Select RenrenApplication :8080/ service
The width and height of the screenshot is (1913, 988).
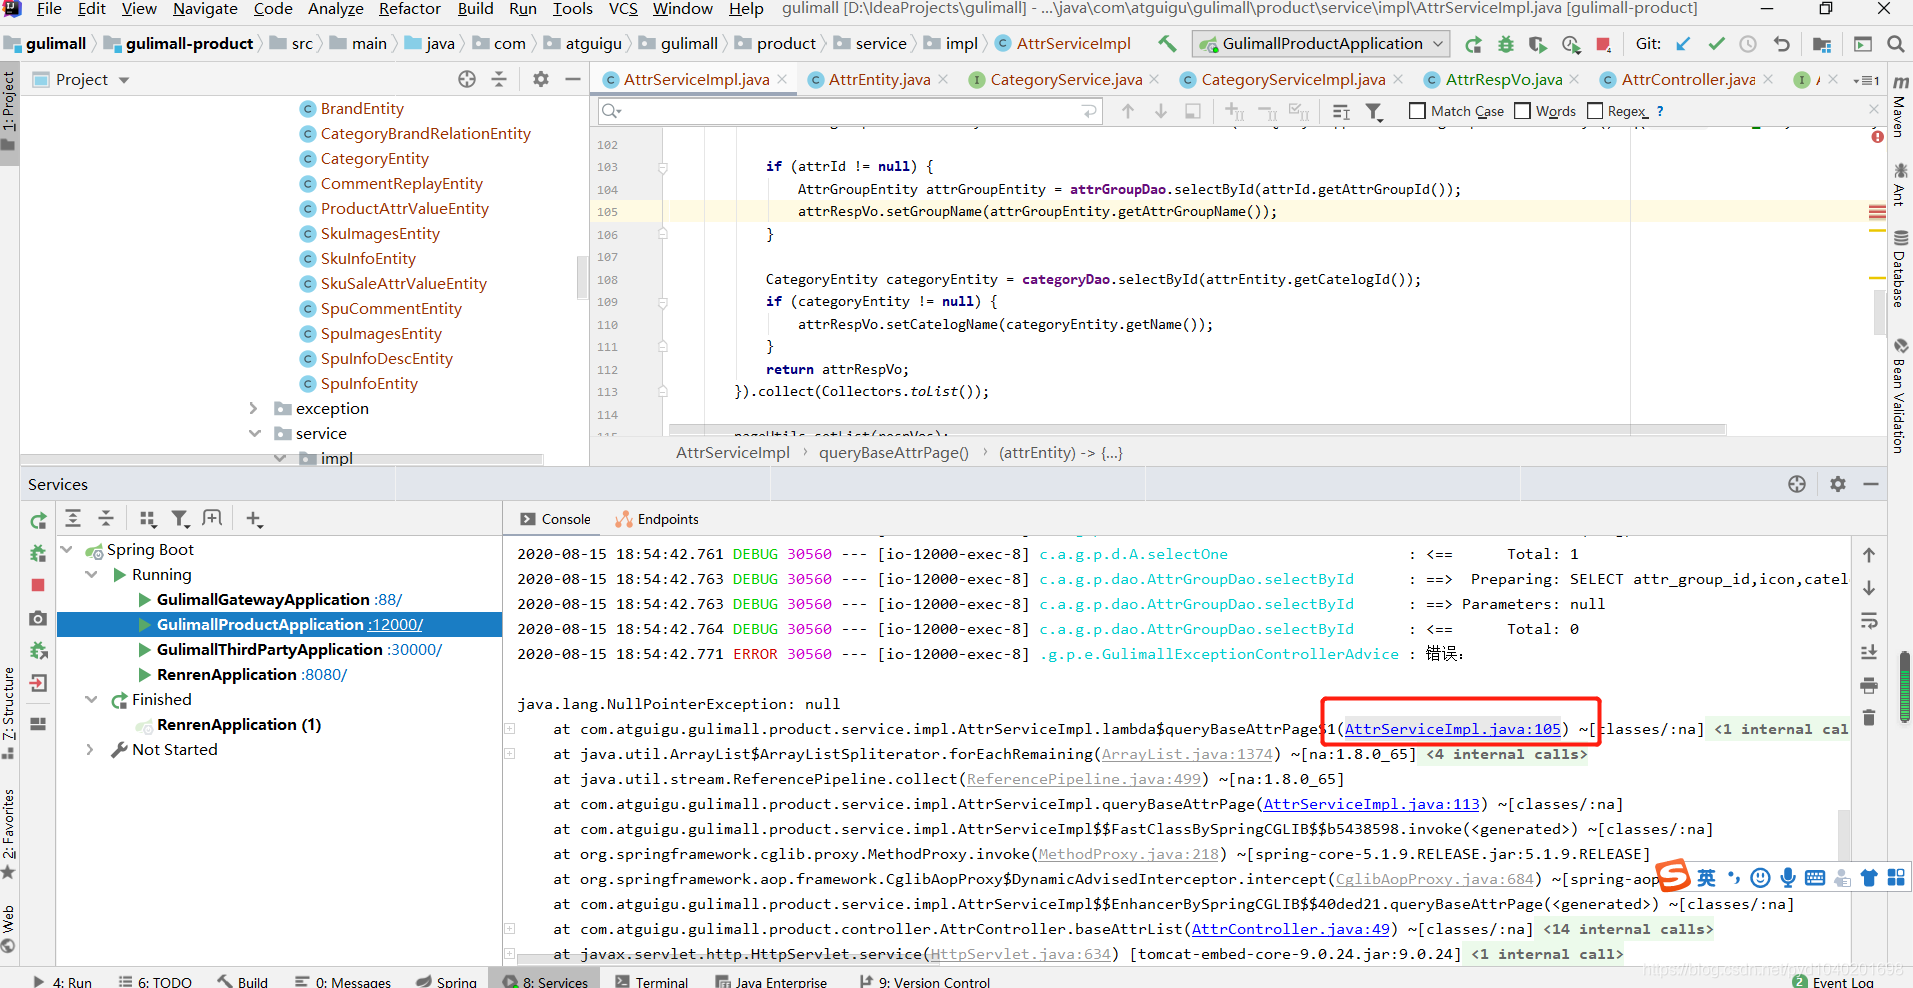coord(251,674)
